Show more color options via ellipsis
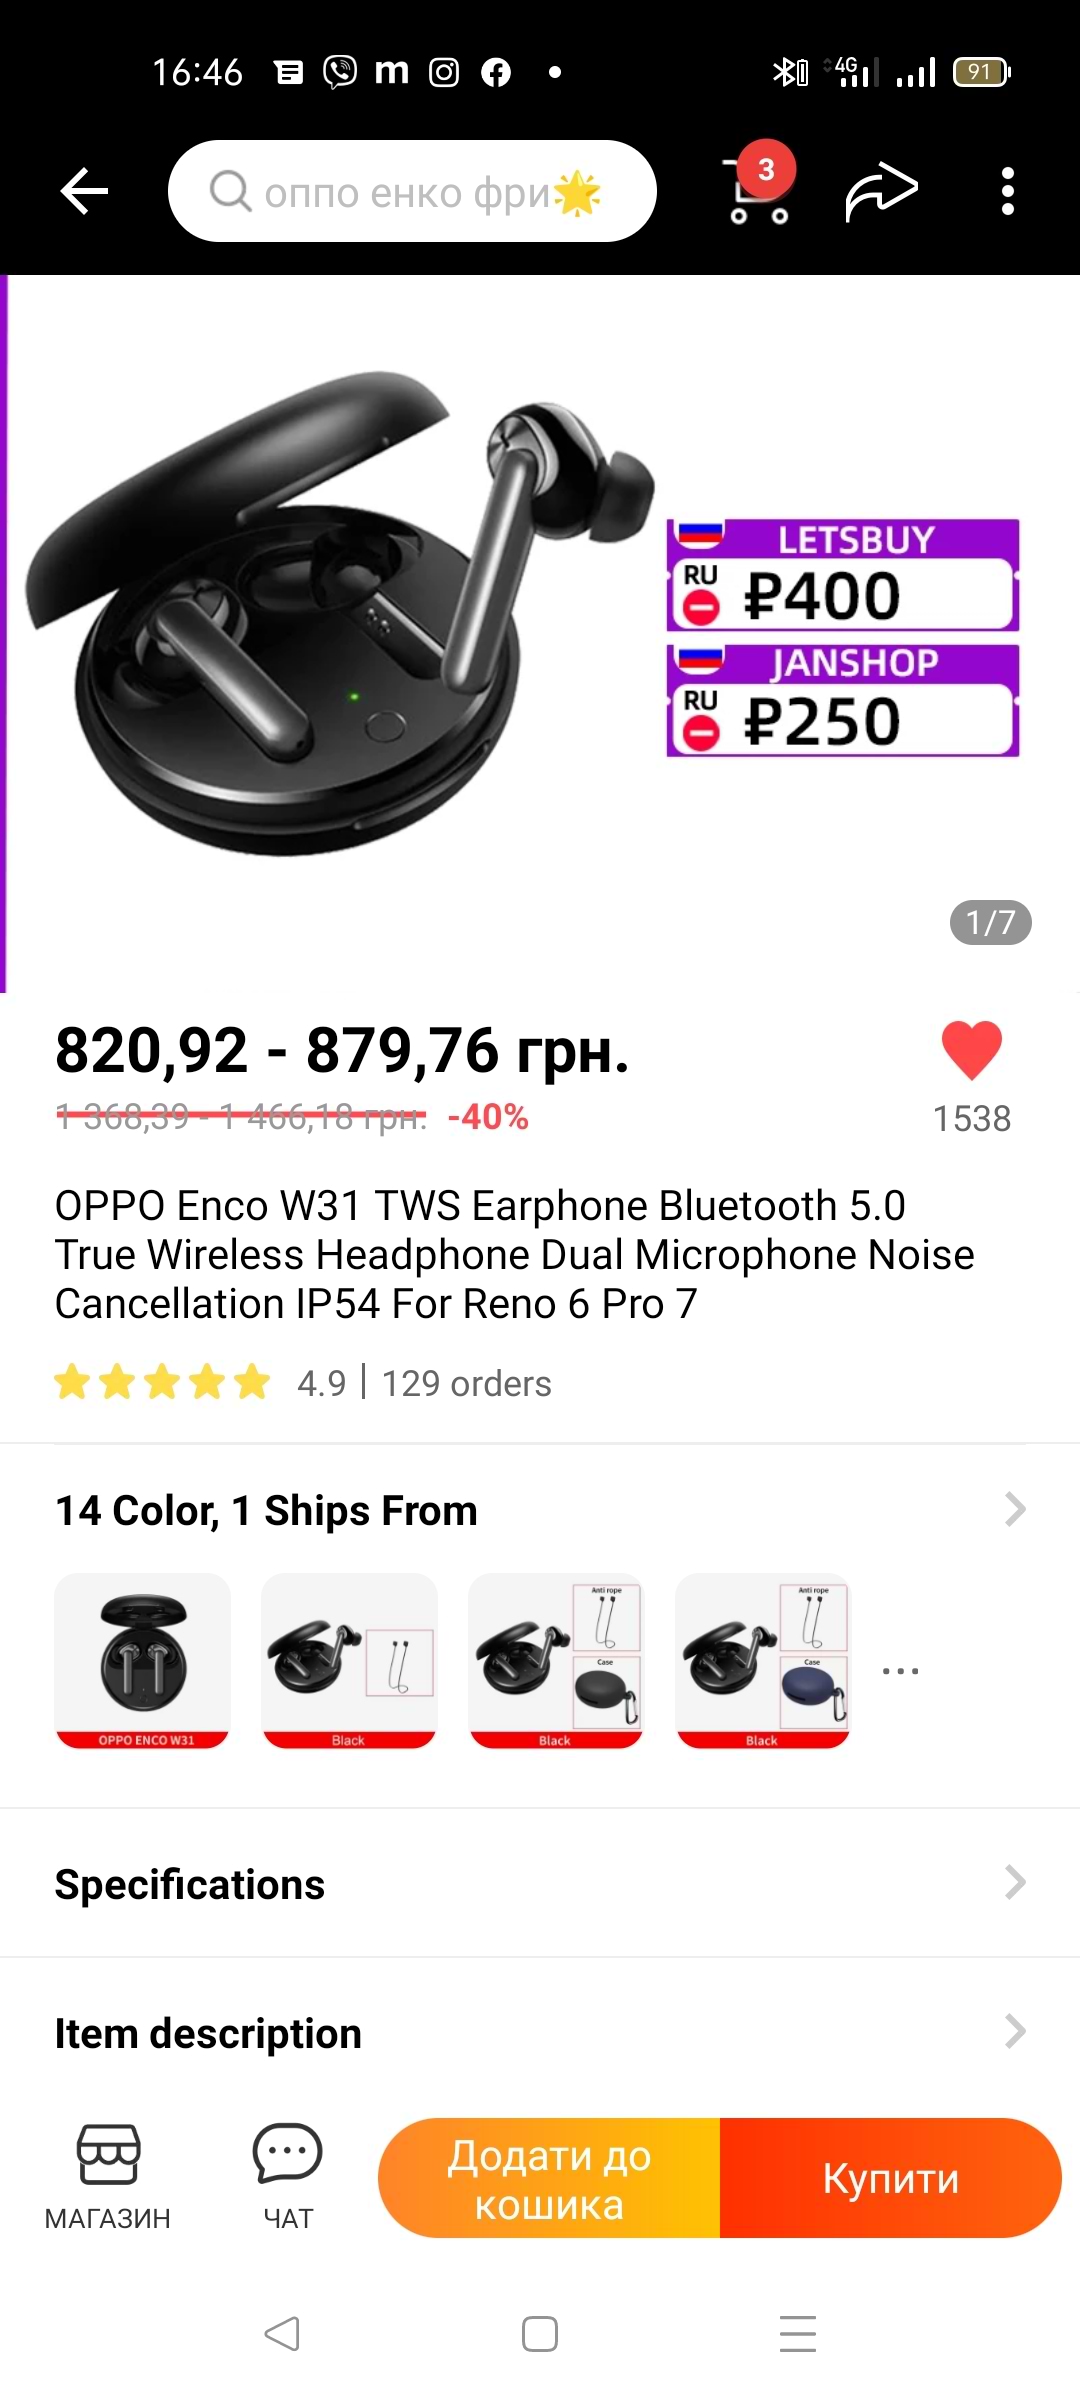1080x2400 pixels. pos(900,1671)
